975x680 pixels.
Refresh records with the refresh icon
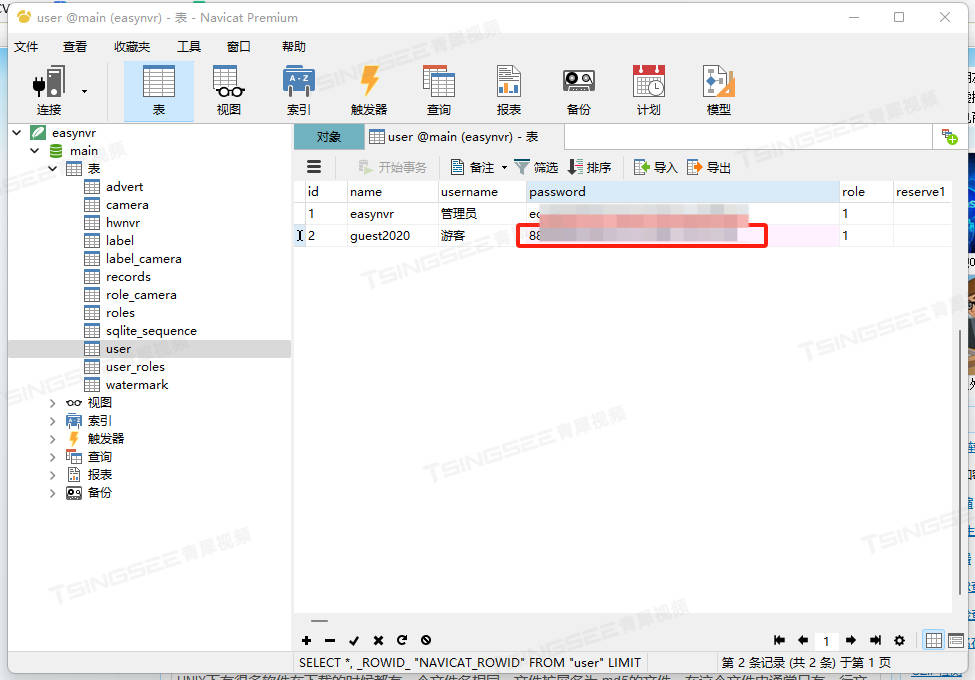(x=402, y=640)
